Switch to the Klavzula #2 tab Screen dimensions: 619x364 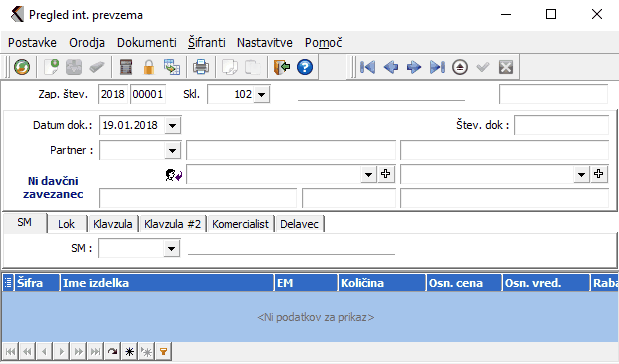pyautogui.click(x=173, y=224)
